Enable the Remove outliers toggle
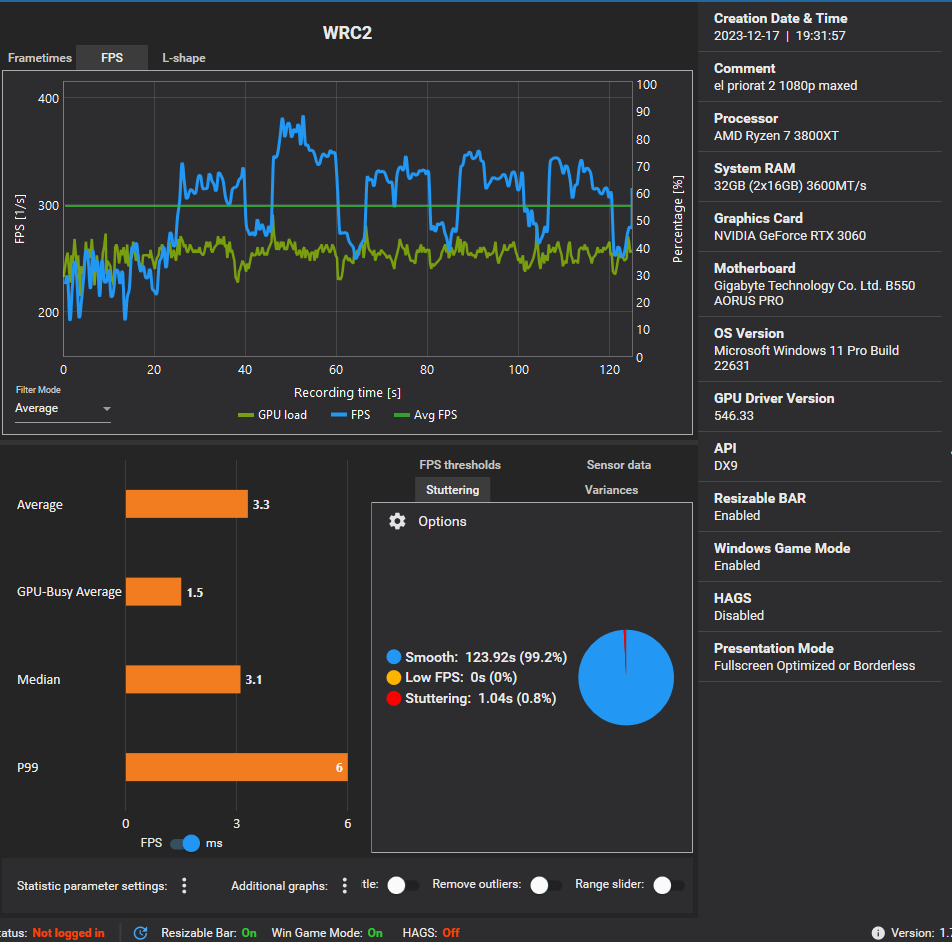Viewport: 952px width, 942px height. [x=546, y=885]
